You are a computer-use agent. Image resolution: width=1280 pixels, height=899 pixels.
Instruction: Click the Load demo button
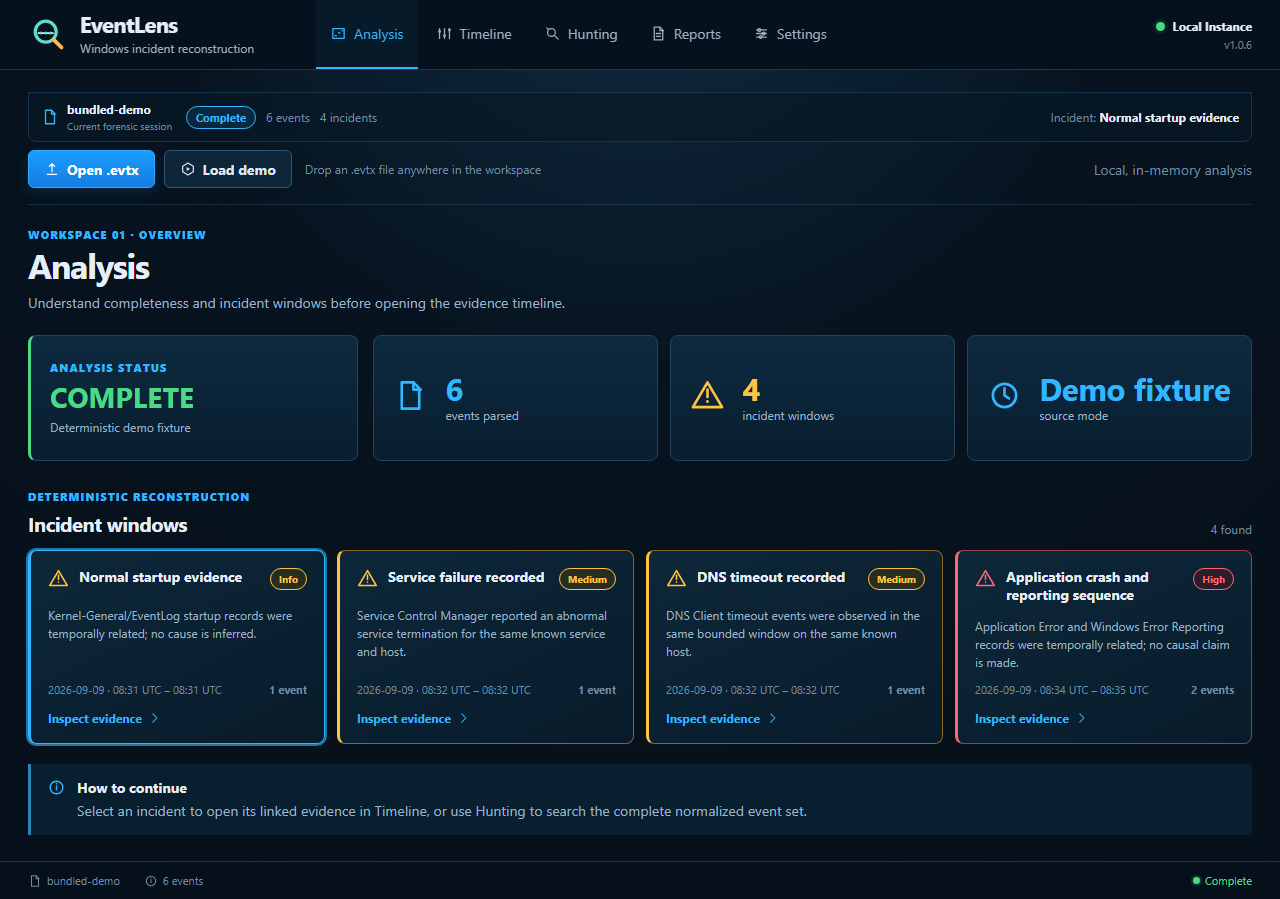[228, 170]
